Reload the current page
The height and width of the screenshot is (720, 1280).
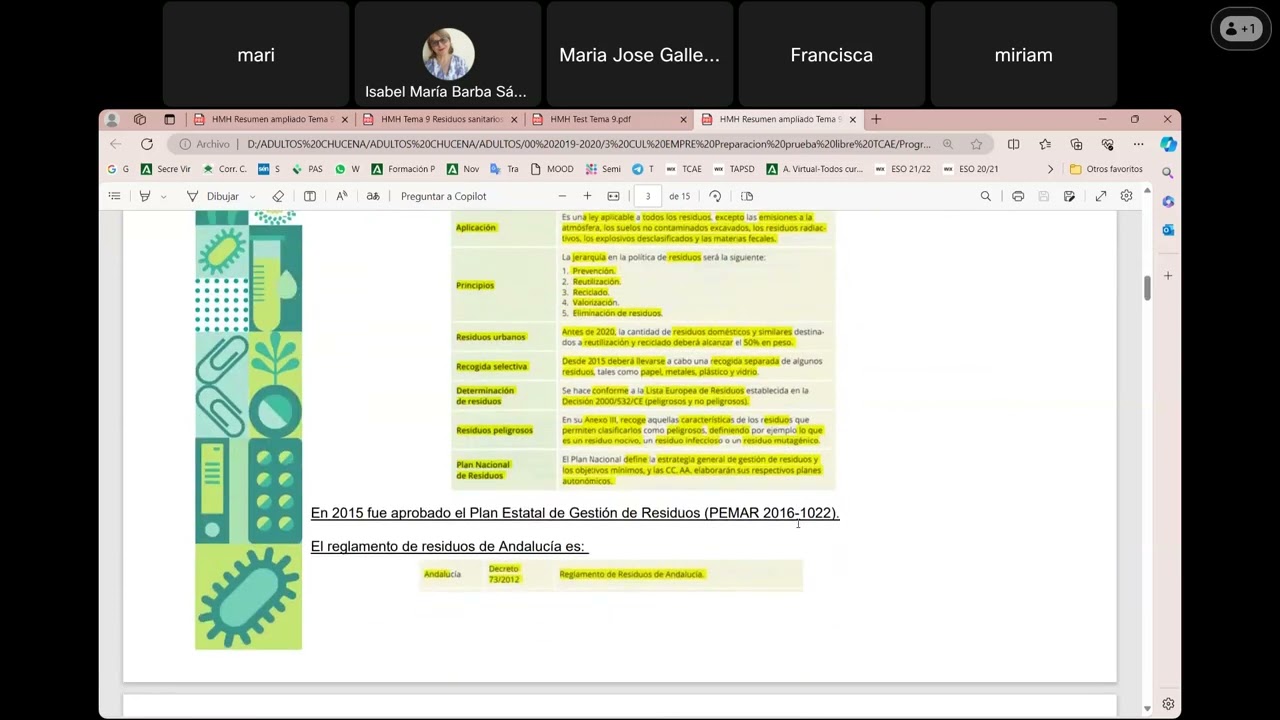[147, 144]
